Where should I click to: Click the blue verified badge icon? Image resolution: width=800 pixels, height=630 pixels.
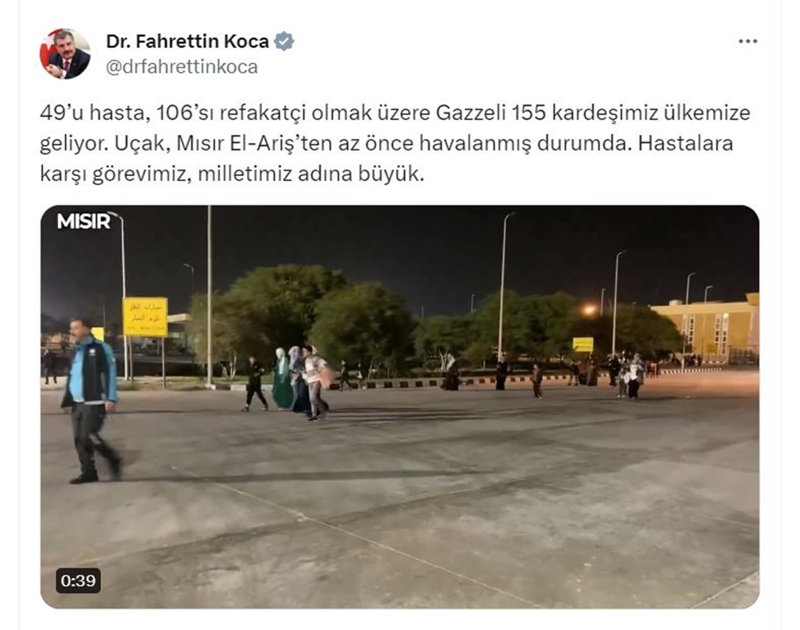(284, 41)
